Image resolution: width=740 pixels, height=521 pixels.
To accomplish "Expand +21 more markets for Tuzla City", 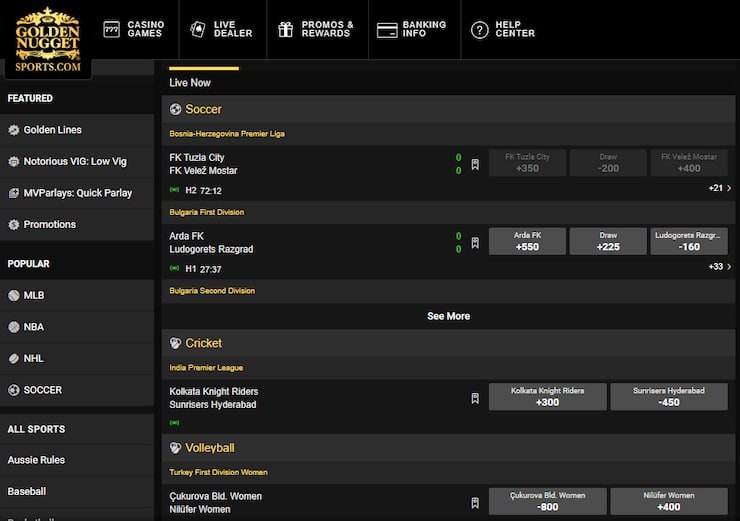I will [719, 188].
